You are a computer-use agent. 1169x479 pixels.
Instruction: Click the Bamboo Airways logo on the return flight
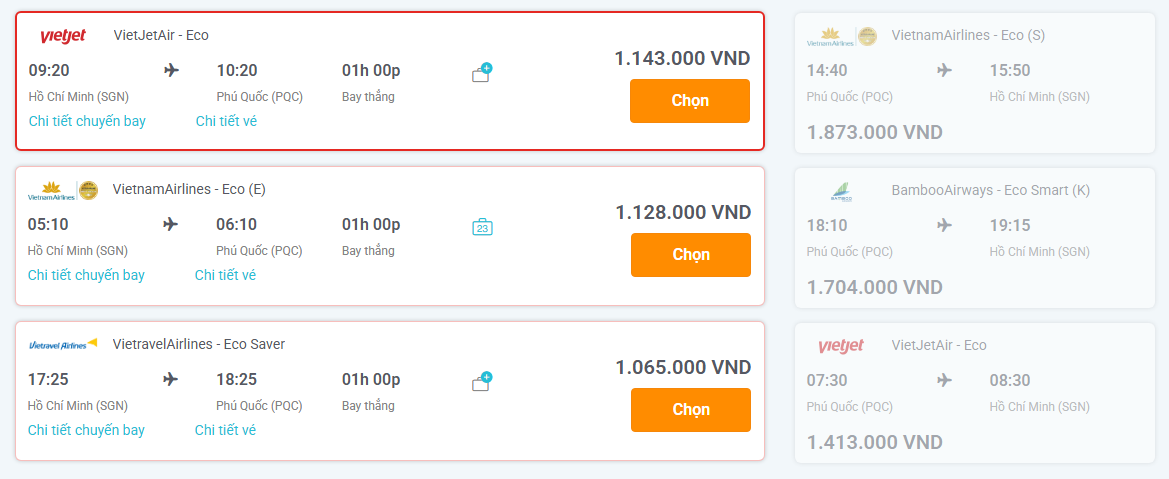tap(841, 192)
